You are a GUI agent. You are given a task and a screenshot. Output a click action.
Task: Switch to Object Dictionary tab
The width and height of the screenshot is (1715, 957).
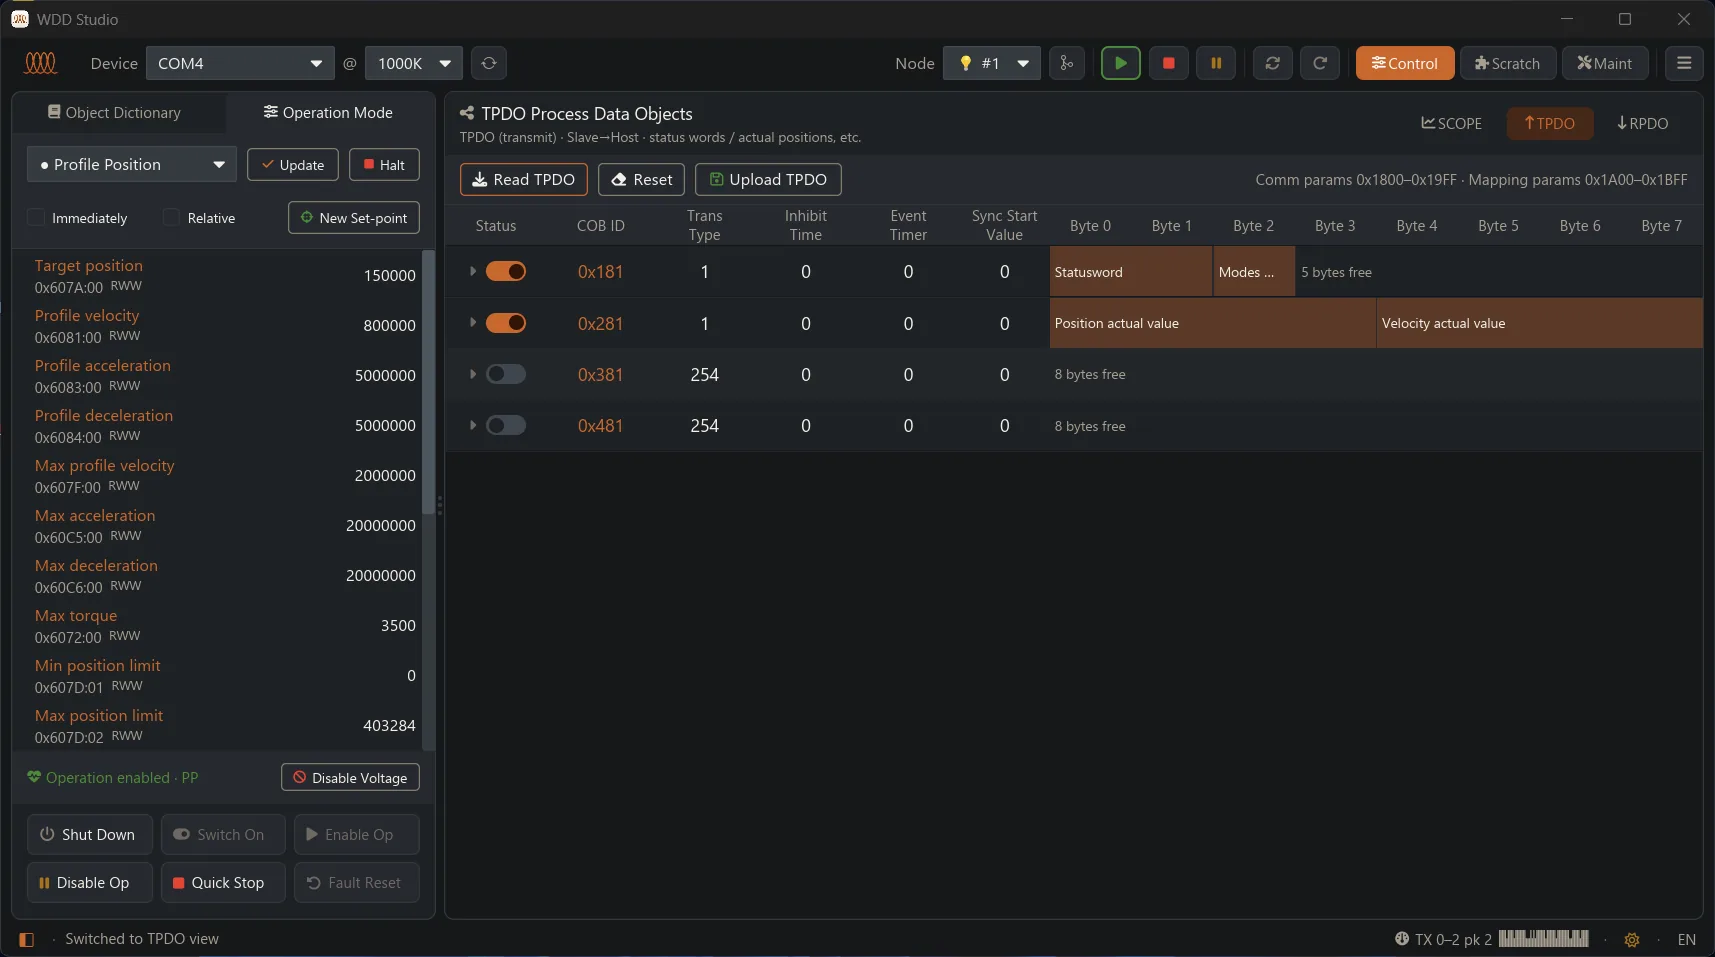click(x=115, y=113)
